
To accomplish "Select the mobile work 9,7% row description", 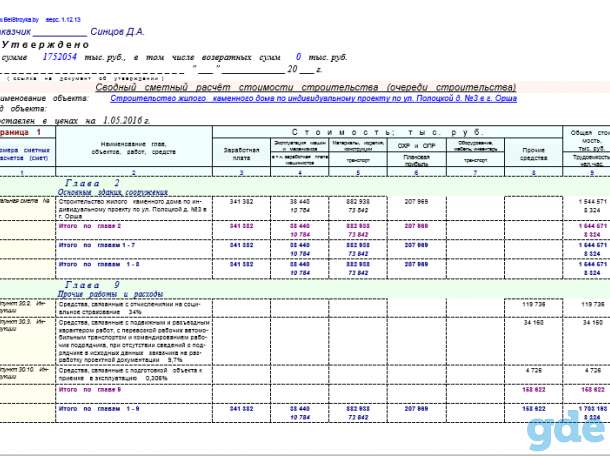I will pos(134,341).
